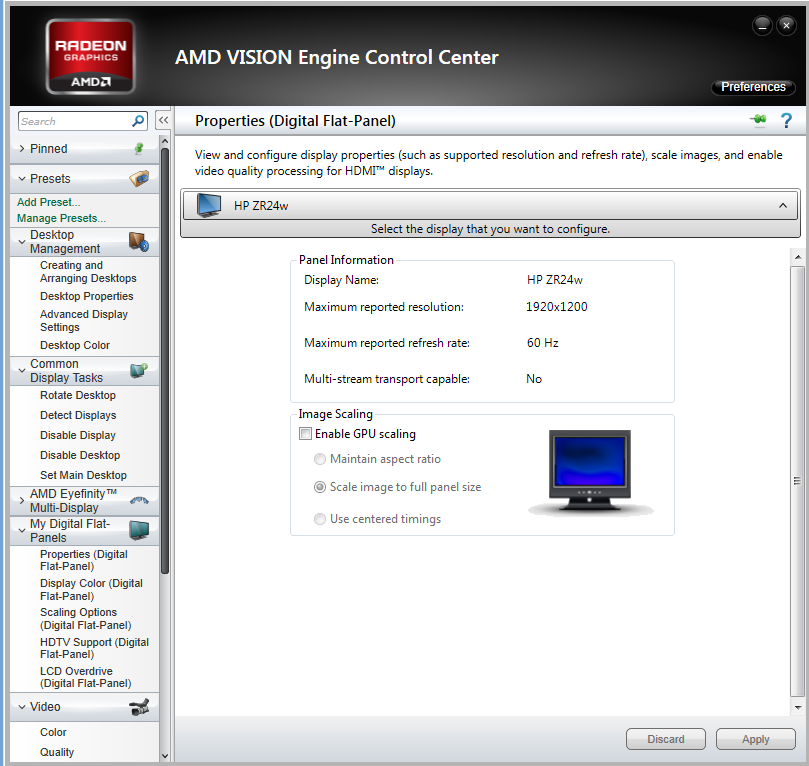This screenshot has width=809, height=766.
Task: Click the Video camera icon
Action: (139, 707)
